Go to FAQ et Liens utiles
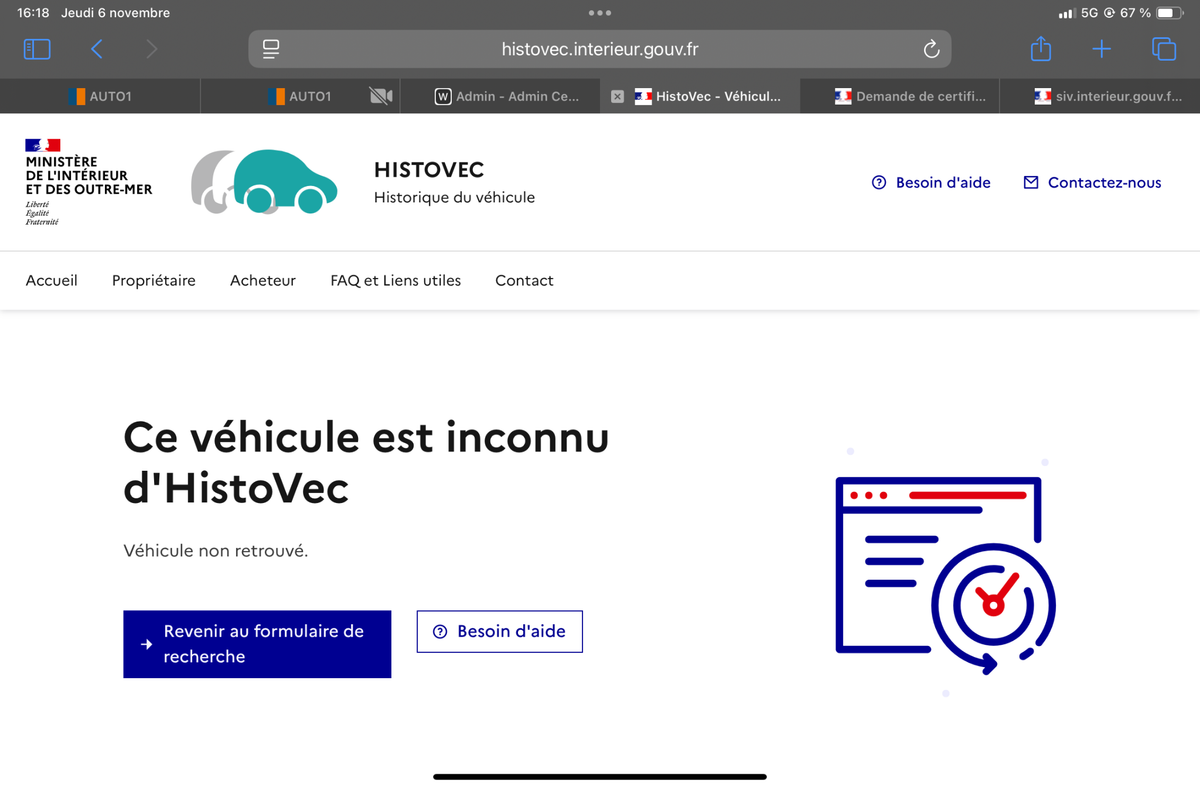The width and height of the screenshot is (1200, 788). pos(395,281)
